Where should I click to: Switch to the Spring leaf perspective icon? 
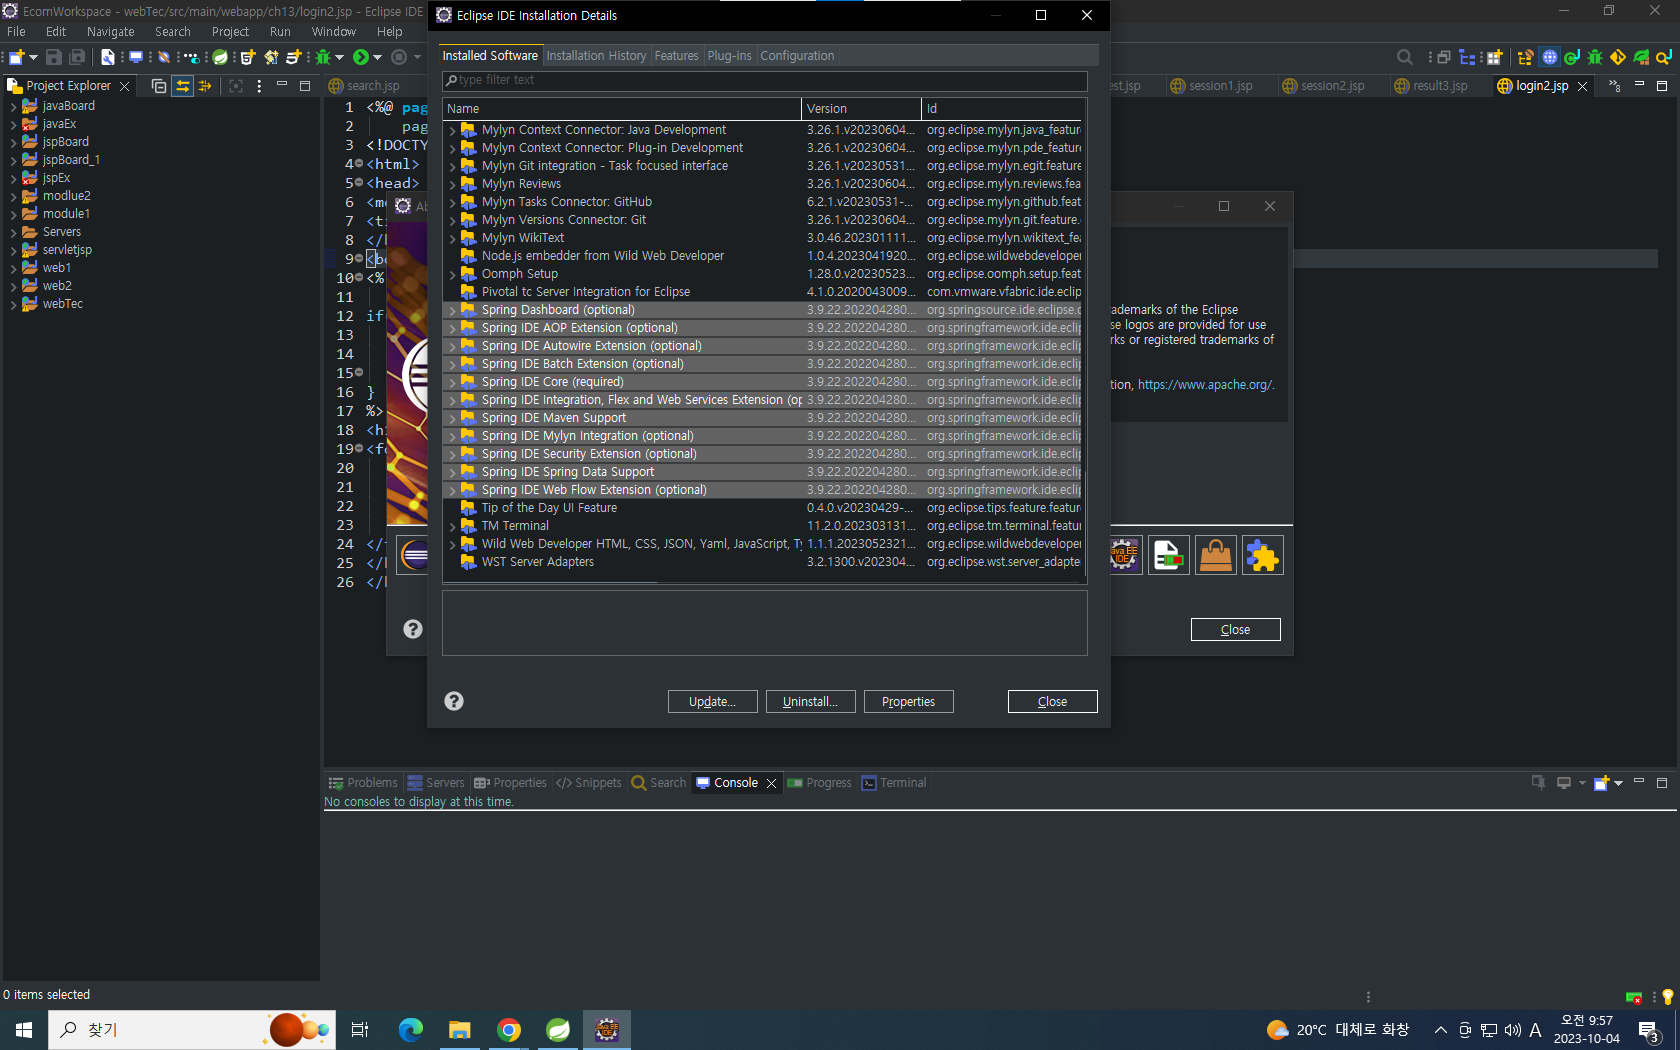tap(1641, 57)
